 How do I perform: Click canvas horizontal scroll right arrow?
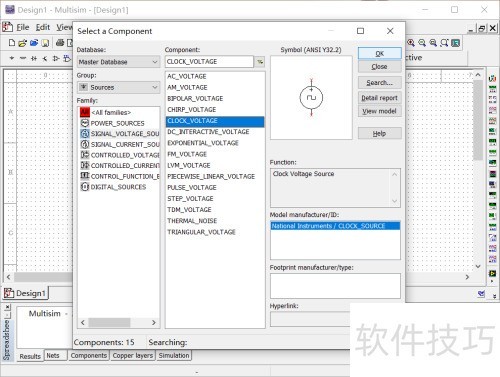(467, 277)
